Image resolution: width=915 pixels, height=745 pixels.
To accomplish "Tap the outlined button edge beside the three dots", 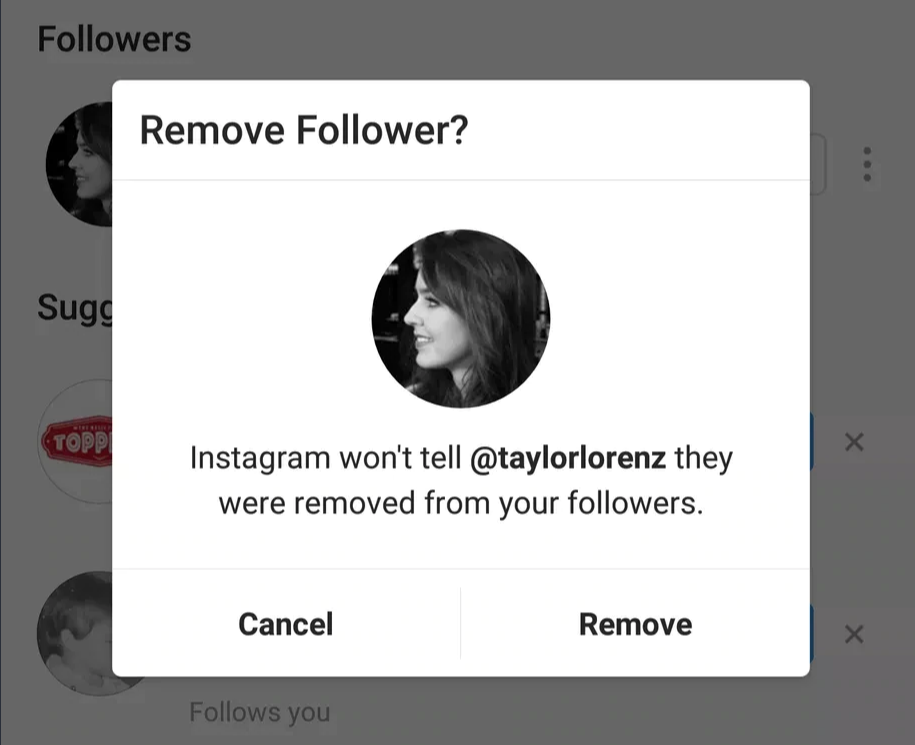I will [818, 165].
